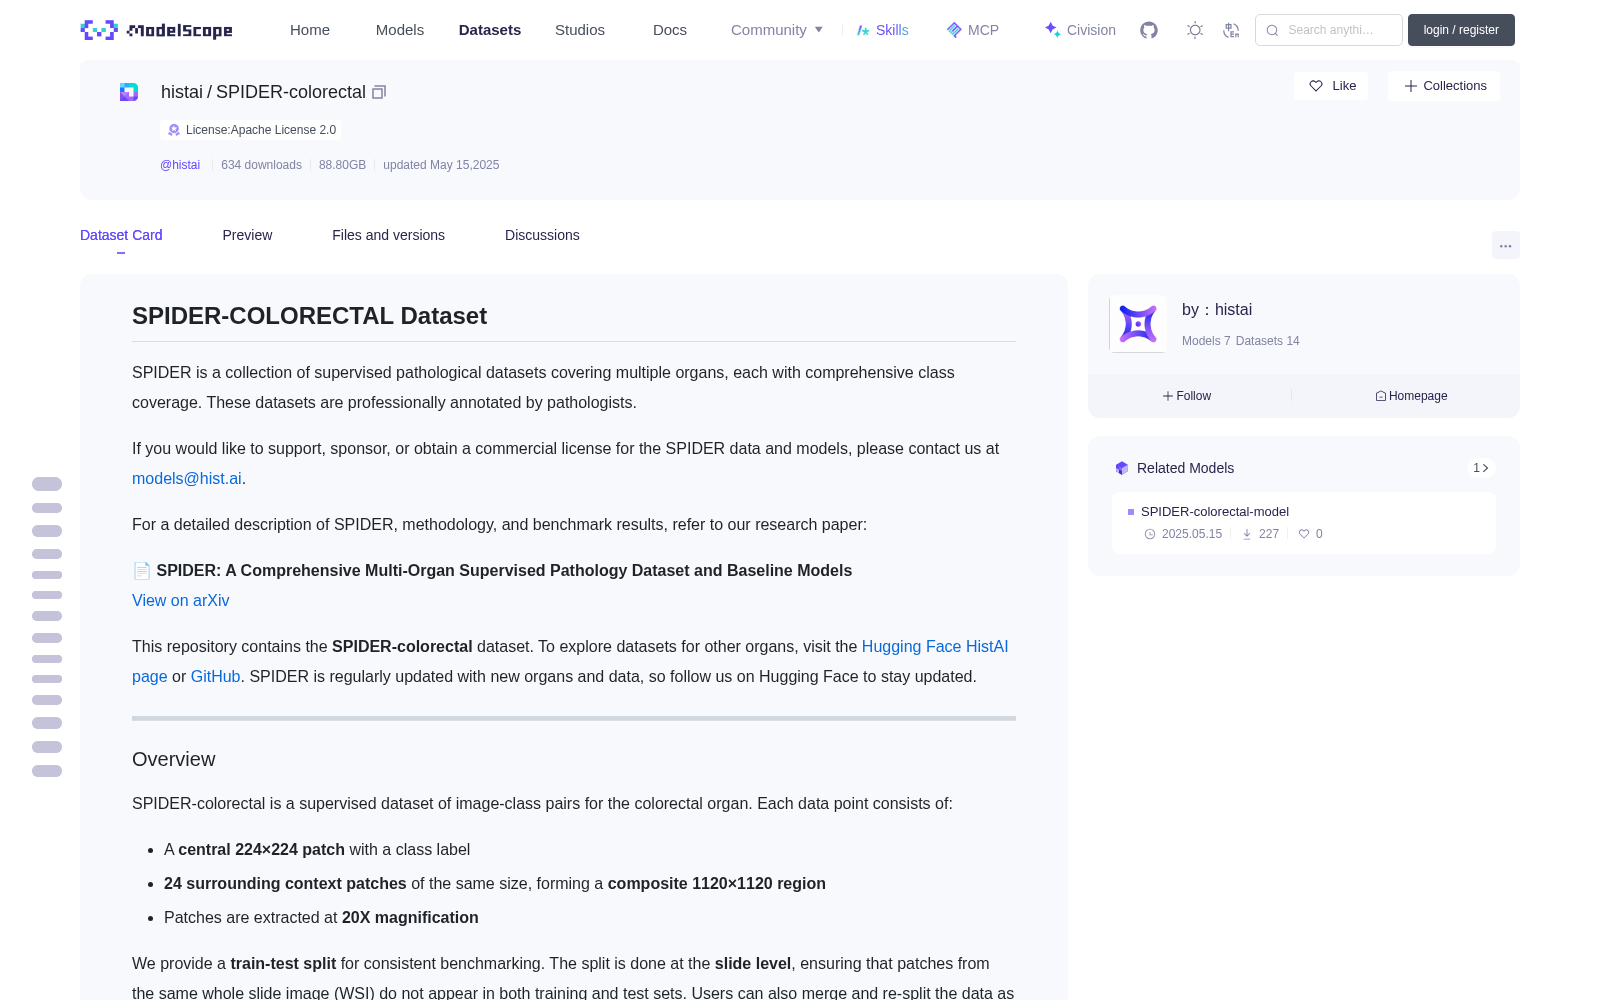Click the Models 7 count text
The height and width of the screenshot is (1000, 1600).
click(x=1206, y=341)
